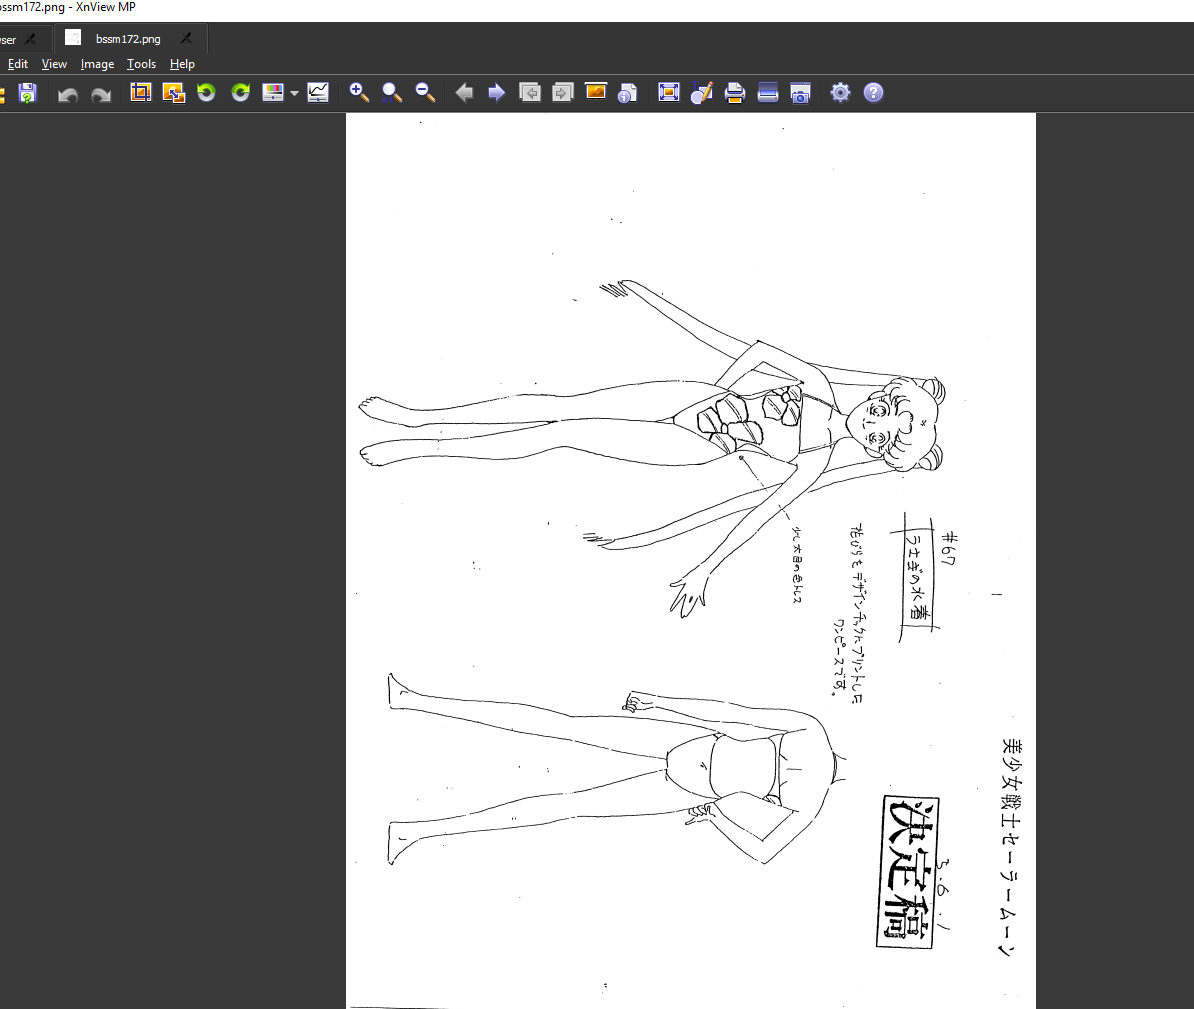Click the displayed bssm172.png image canvas

pyautogui.click(x=691, y=561)
